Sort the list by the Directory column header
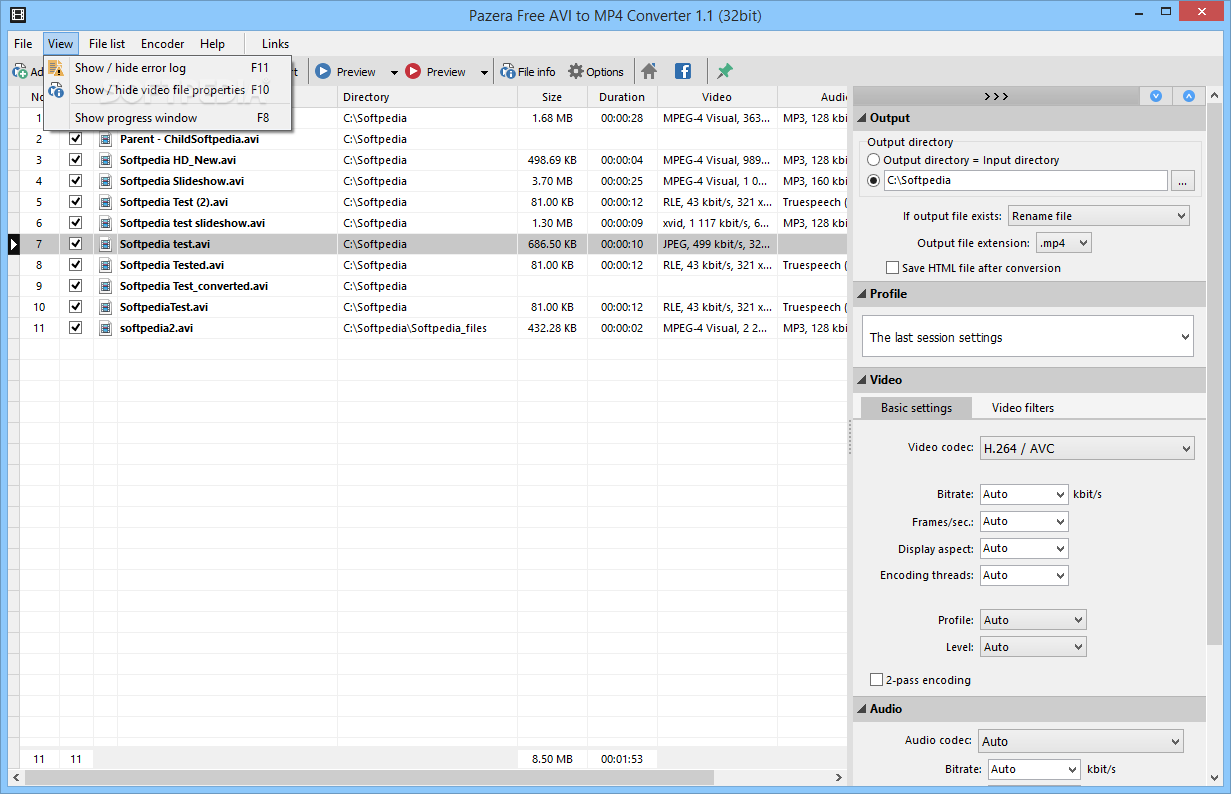Viewport: 1231px width, 794px height. (427, 97)
